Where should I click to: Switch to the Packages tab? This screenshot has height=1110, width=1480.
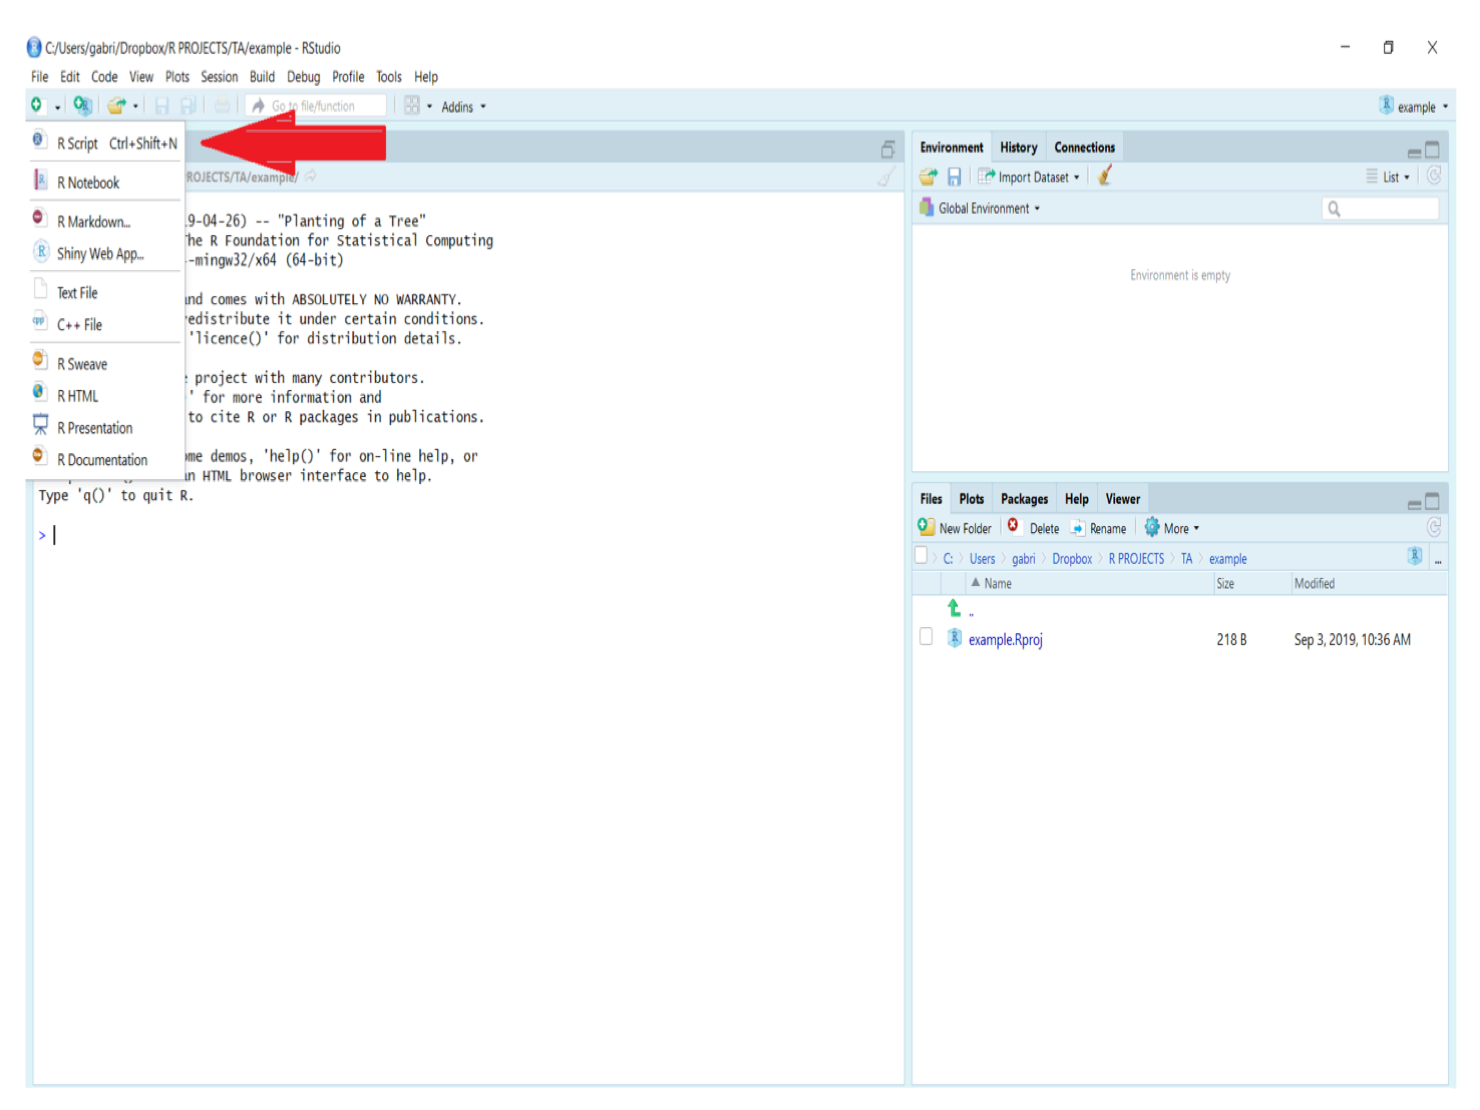(1024, 499)
